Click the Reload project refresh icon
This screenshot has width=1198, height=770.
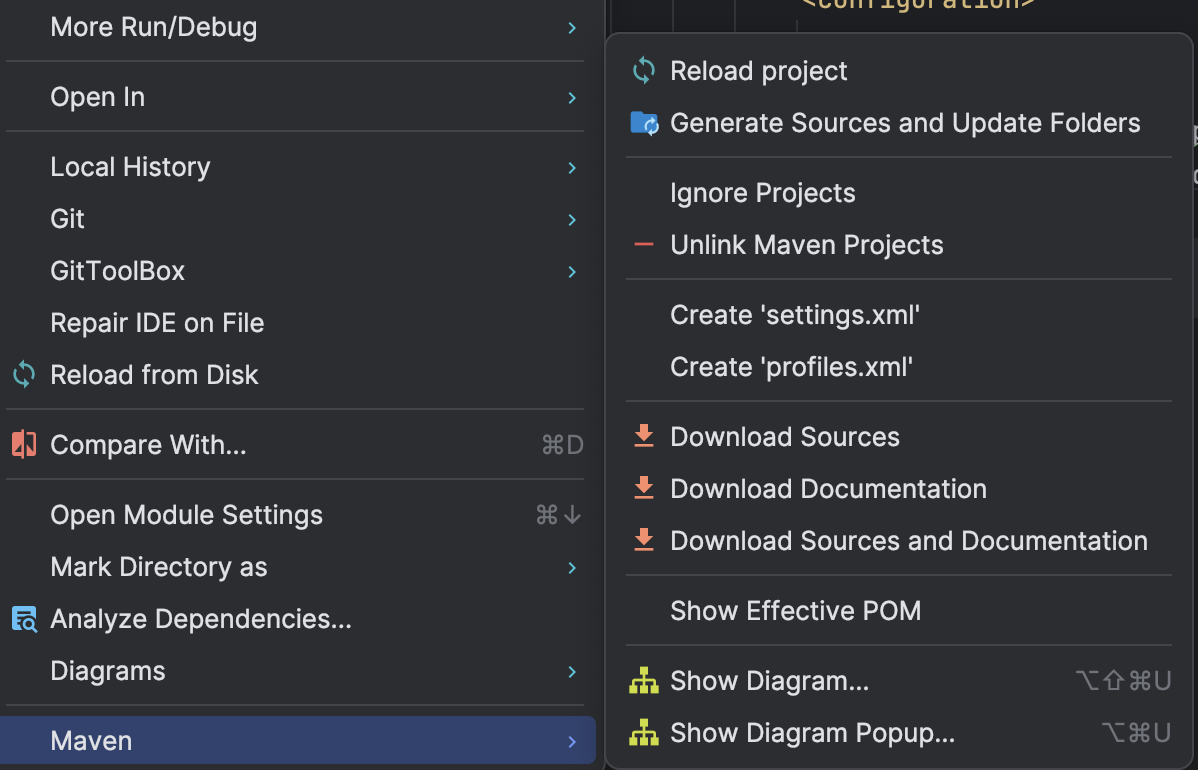coord(644,71)
